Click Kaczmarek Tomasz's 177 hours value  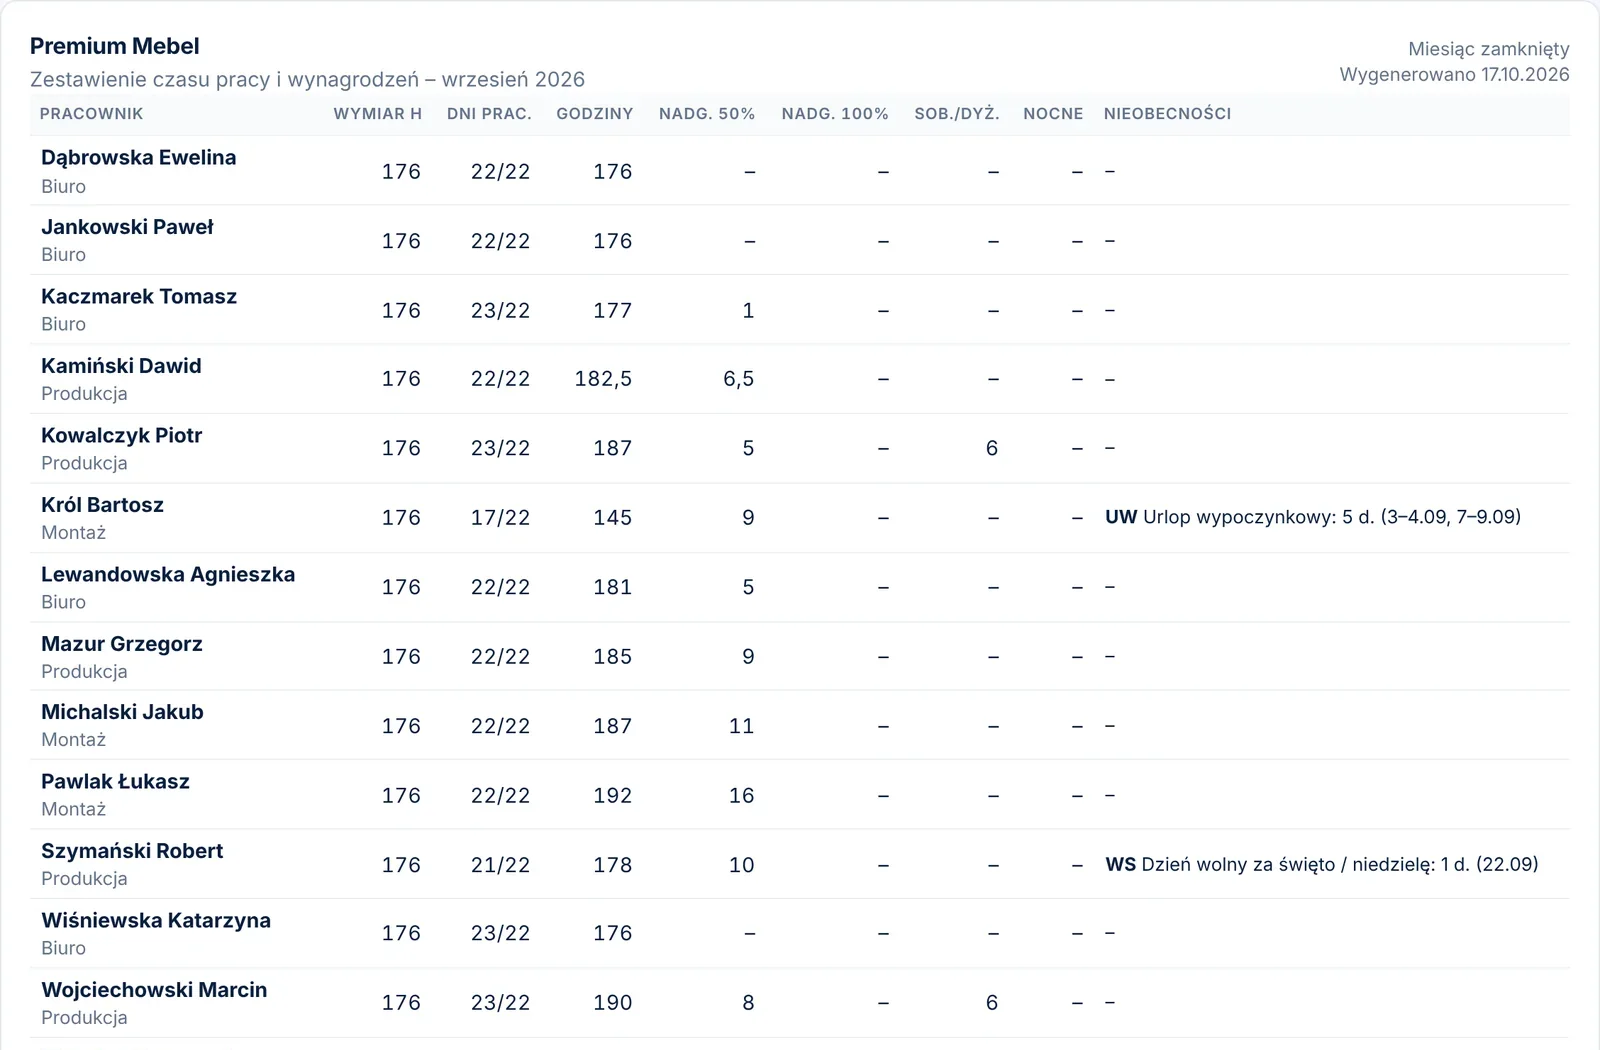[x=613, y=311]
